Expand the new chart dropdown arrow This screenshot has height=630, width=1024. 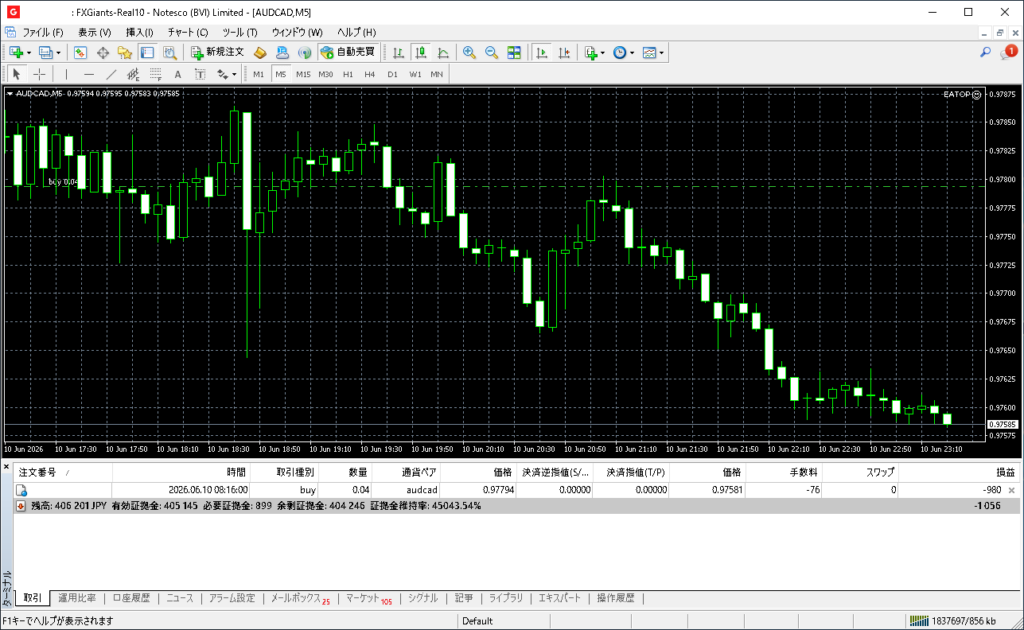pyautogui.click(x=29, y=53)
